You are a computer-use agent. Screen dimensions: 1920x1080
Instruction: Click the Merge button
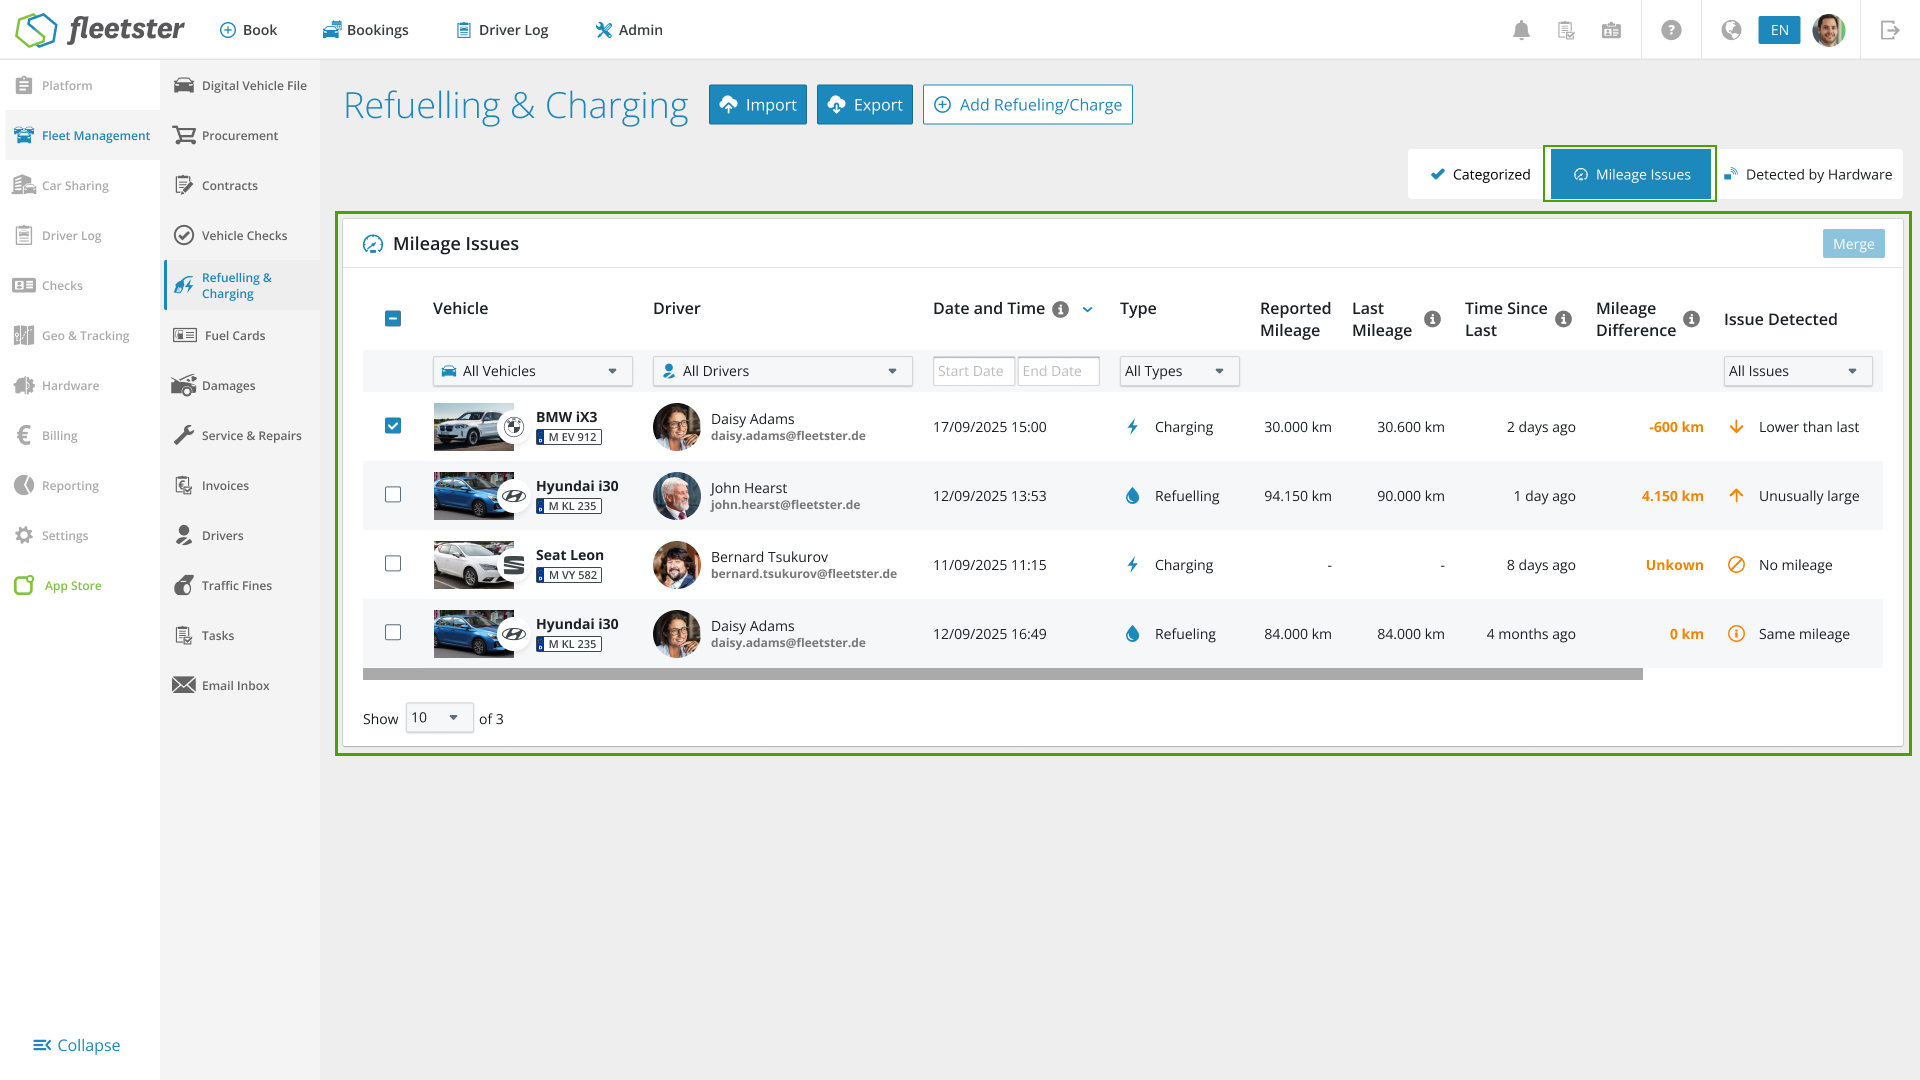pos(1853,244)
